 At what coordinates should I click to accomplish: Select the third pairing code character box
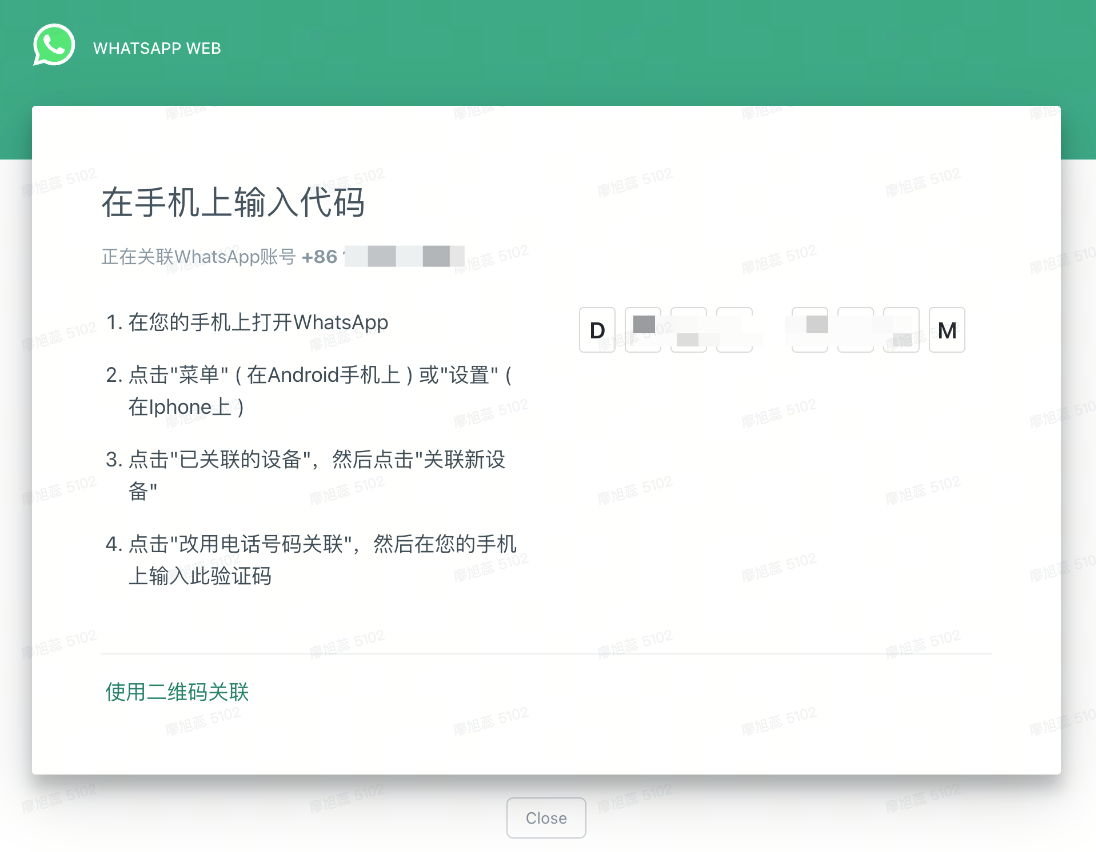688,330
